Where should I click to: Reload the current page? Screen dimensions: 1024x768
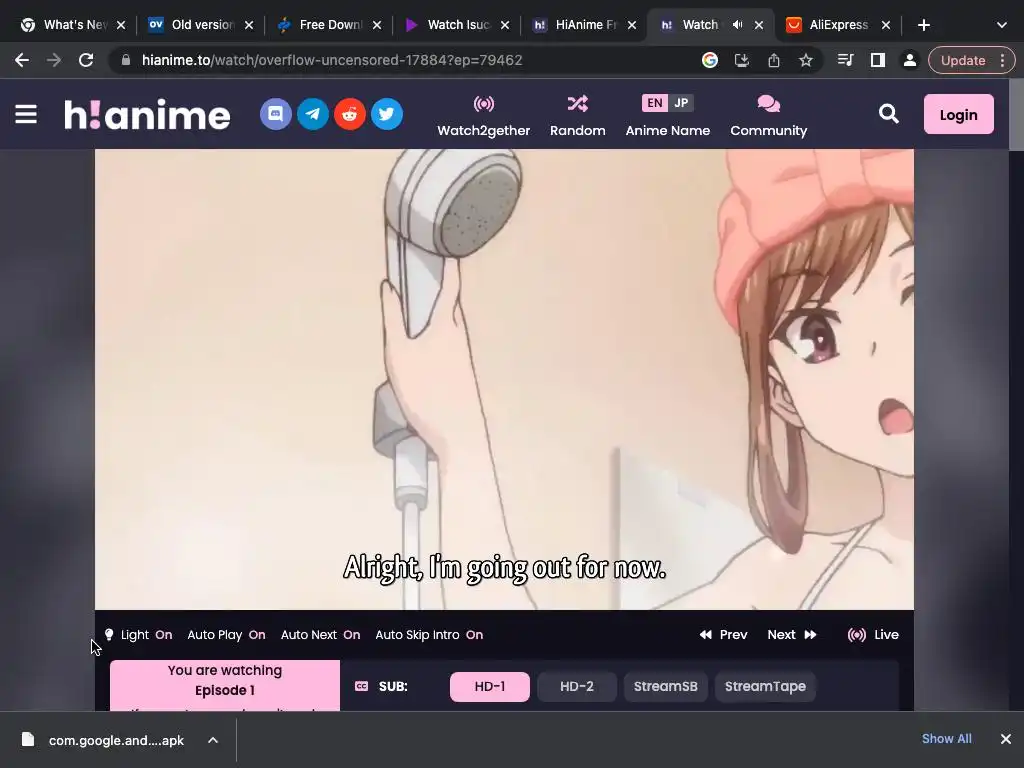click(x=86, y=60)
